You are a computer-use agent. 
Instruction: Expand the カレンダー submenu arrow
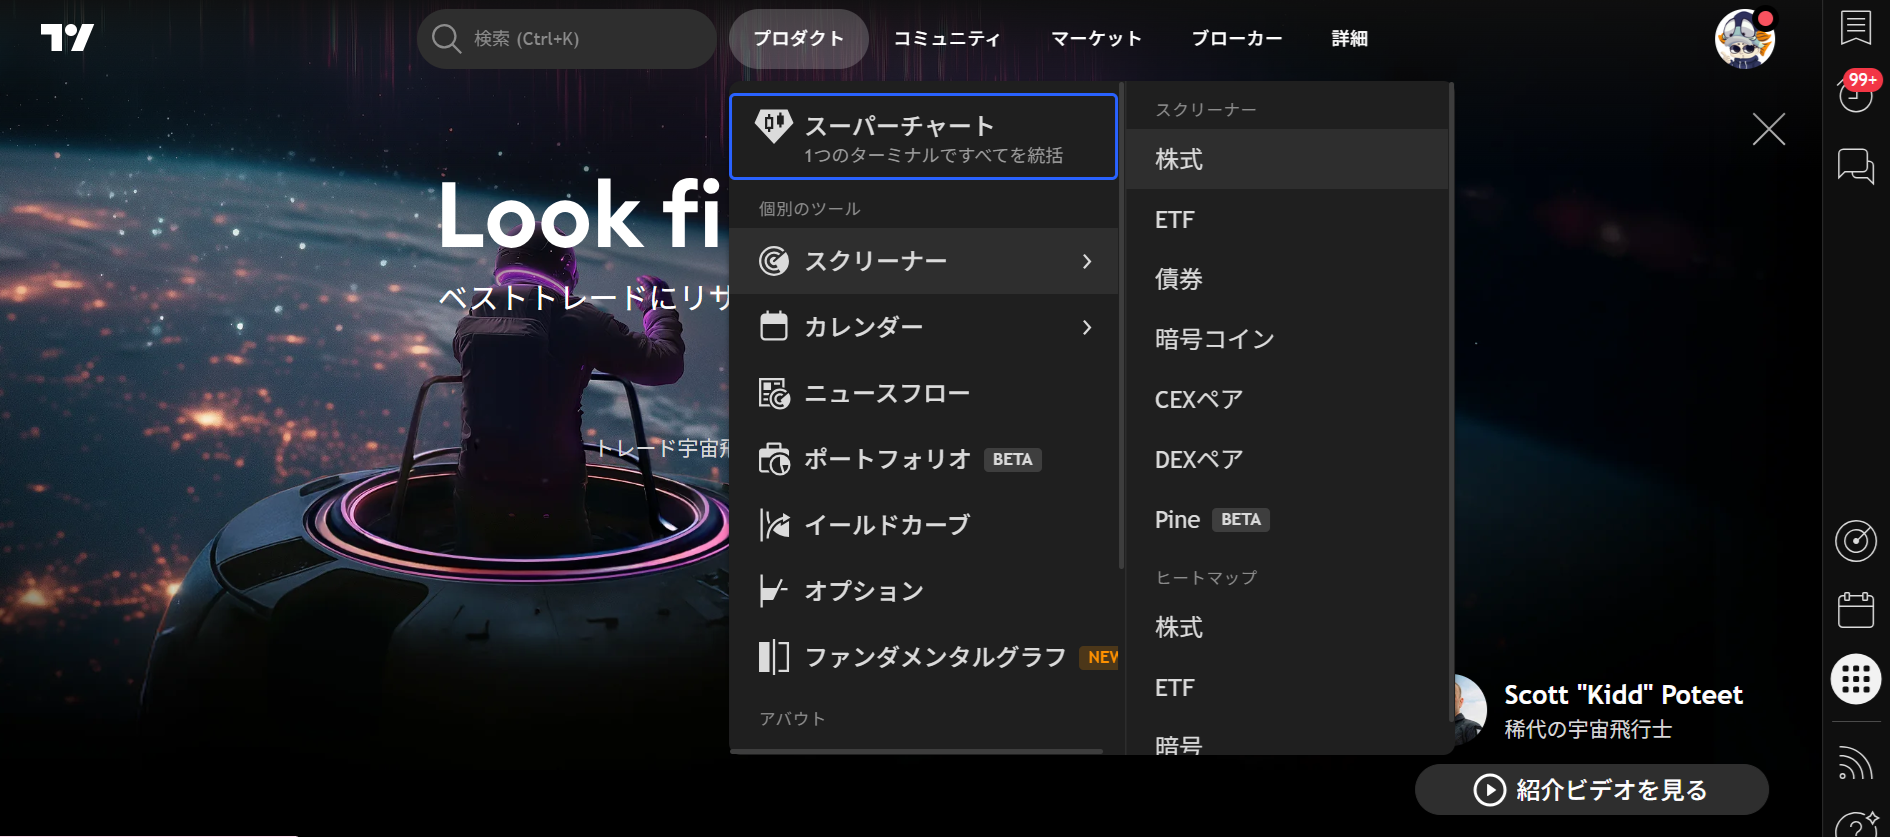[1087, 327]
